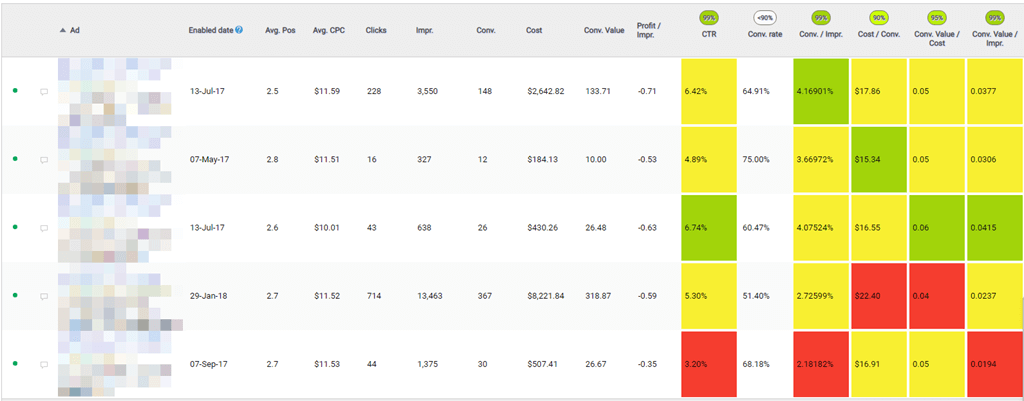1024x401 pixels.
Task: Sort the table by the Cost column header
Action: [x=534, y=31]
